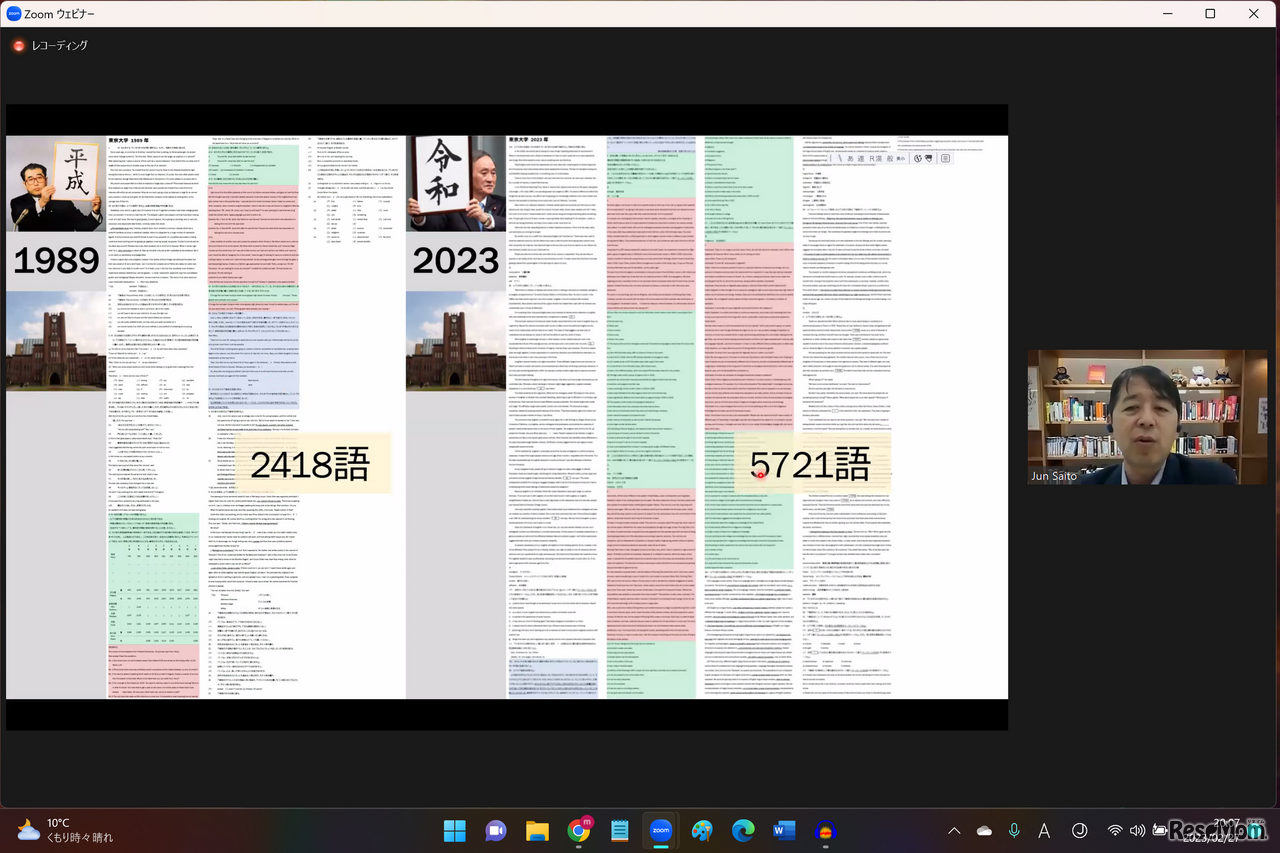Viewport: 1280px width, 853px height.
Task: Click the microphone icon in the system tray
Action: click(1014, 830)
